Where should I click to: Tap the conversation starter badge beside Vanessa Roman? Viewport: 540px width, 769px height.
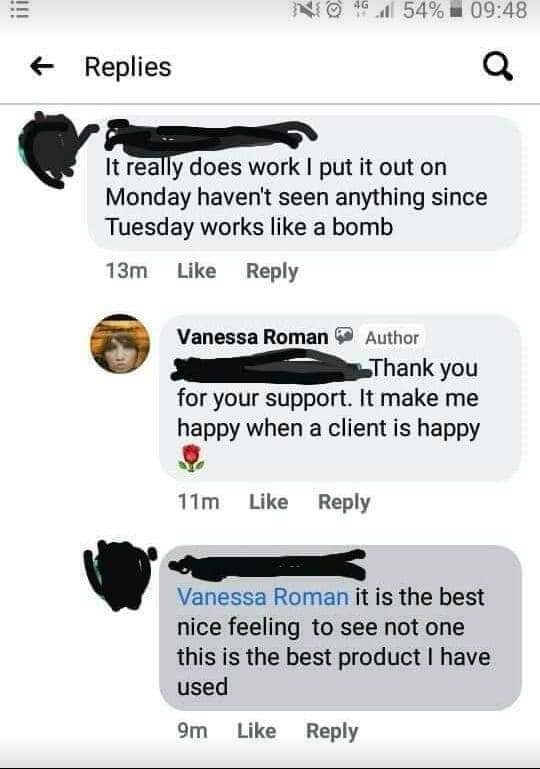(x=344, y=335)
